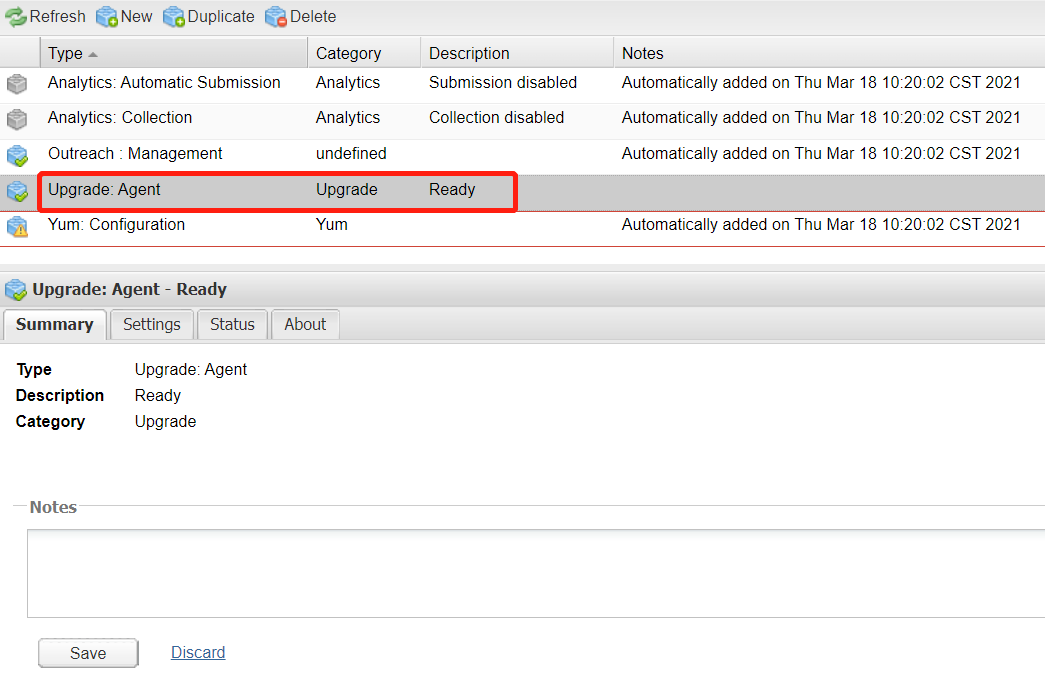Image resolution: width=1045 pixels, height=686 pixels.
Task: Click the Refresh toolbar icon
Action: coord(16,17)
